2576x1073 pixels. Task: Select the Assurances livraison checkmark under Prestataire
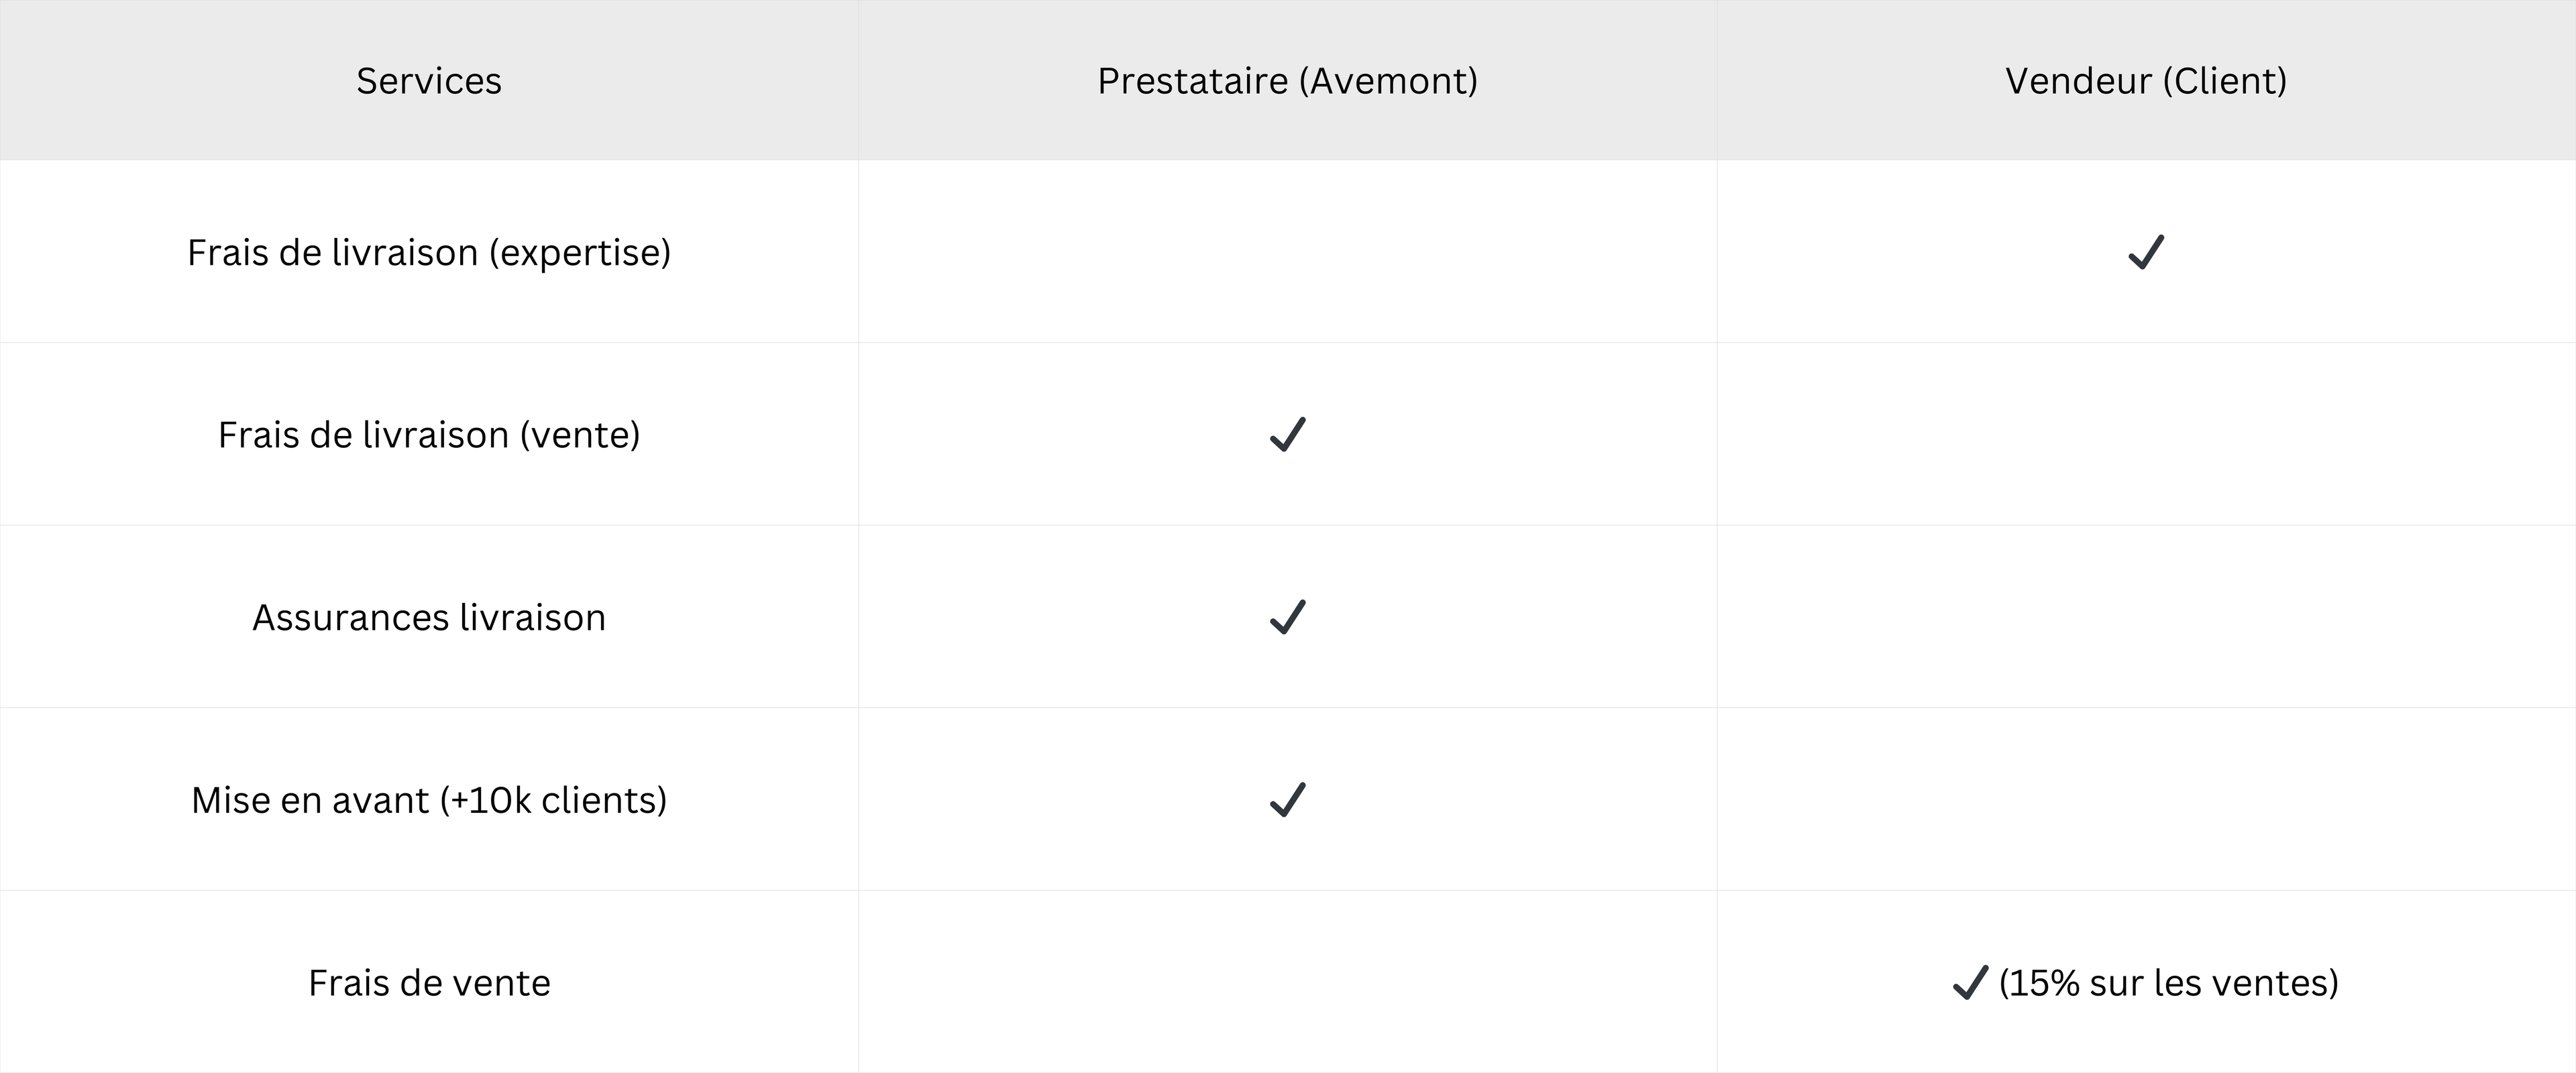[x=1287, y=617]
